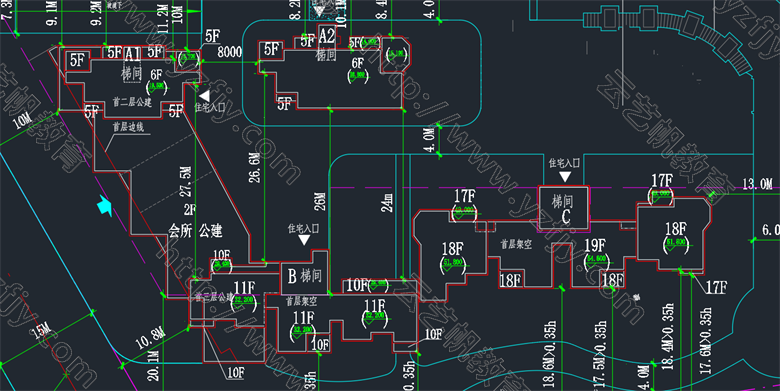780x391 pixels.
Task: Click the A2 梯间 label
Action: click(x=326, y=44)
